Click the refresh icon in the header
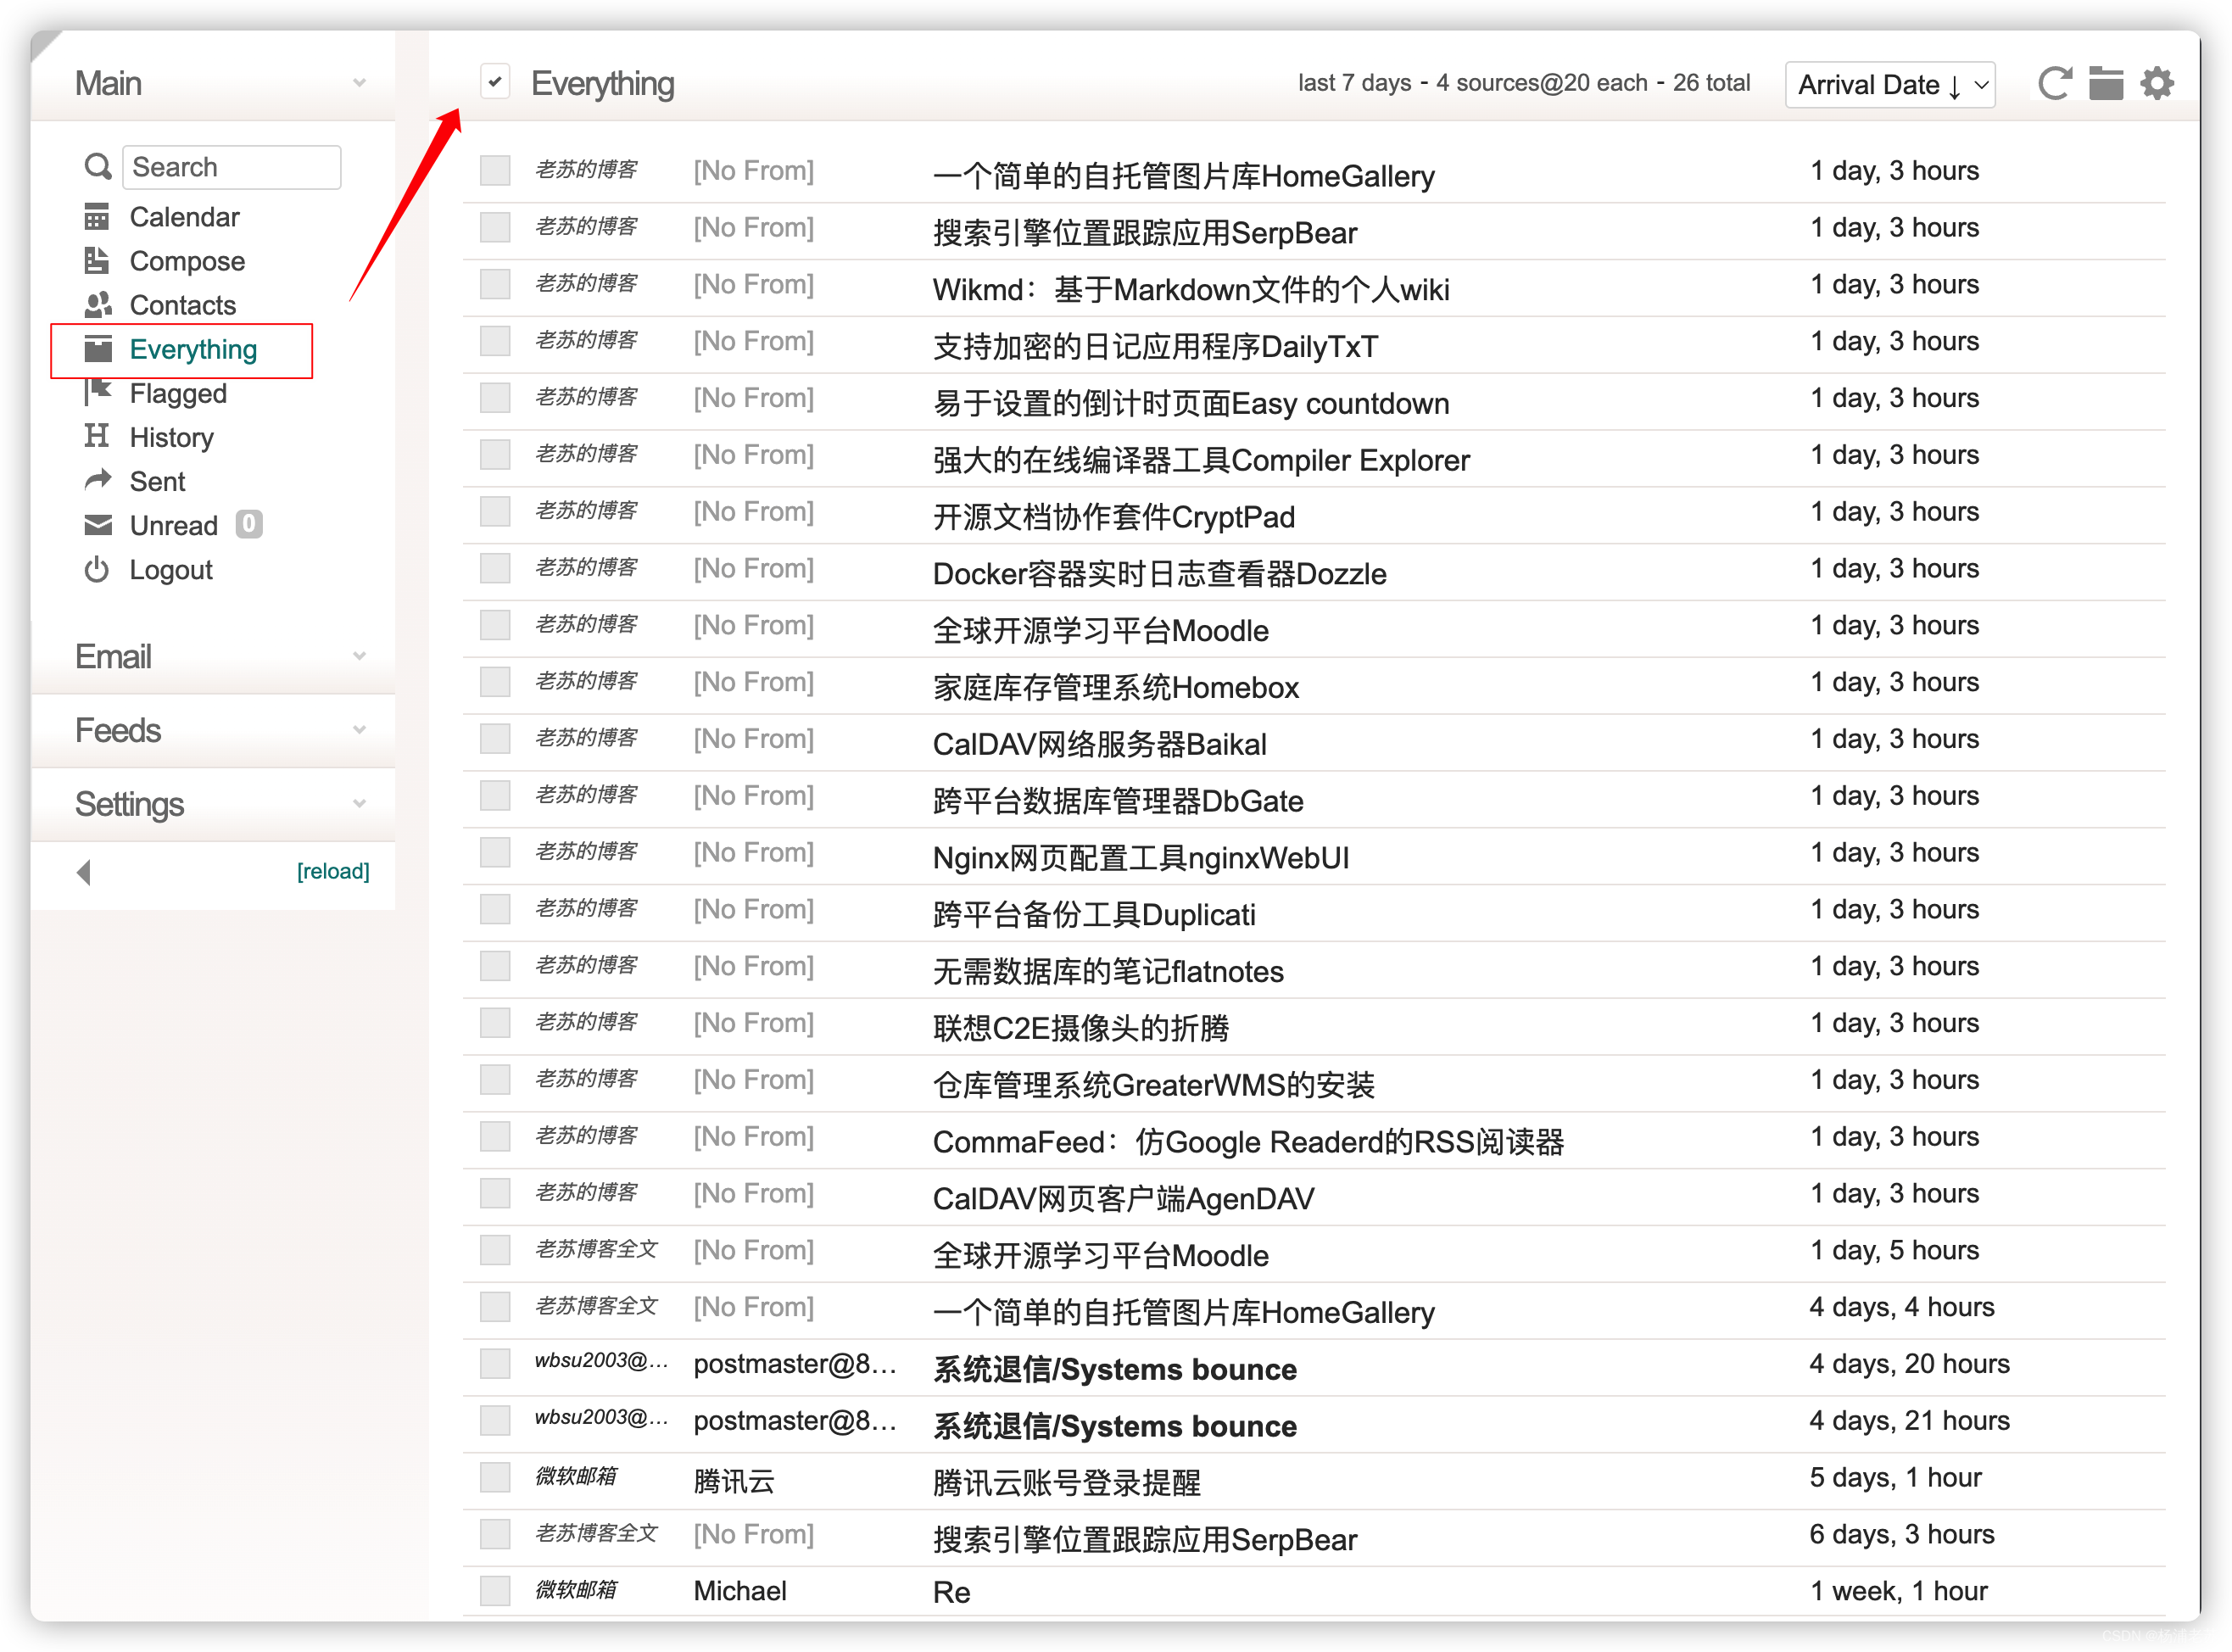This screenshot has height=1652, width=2232. [2053, 83]
